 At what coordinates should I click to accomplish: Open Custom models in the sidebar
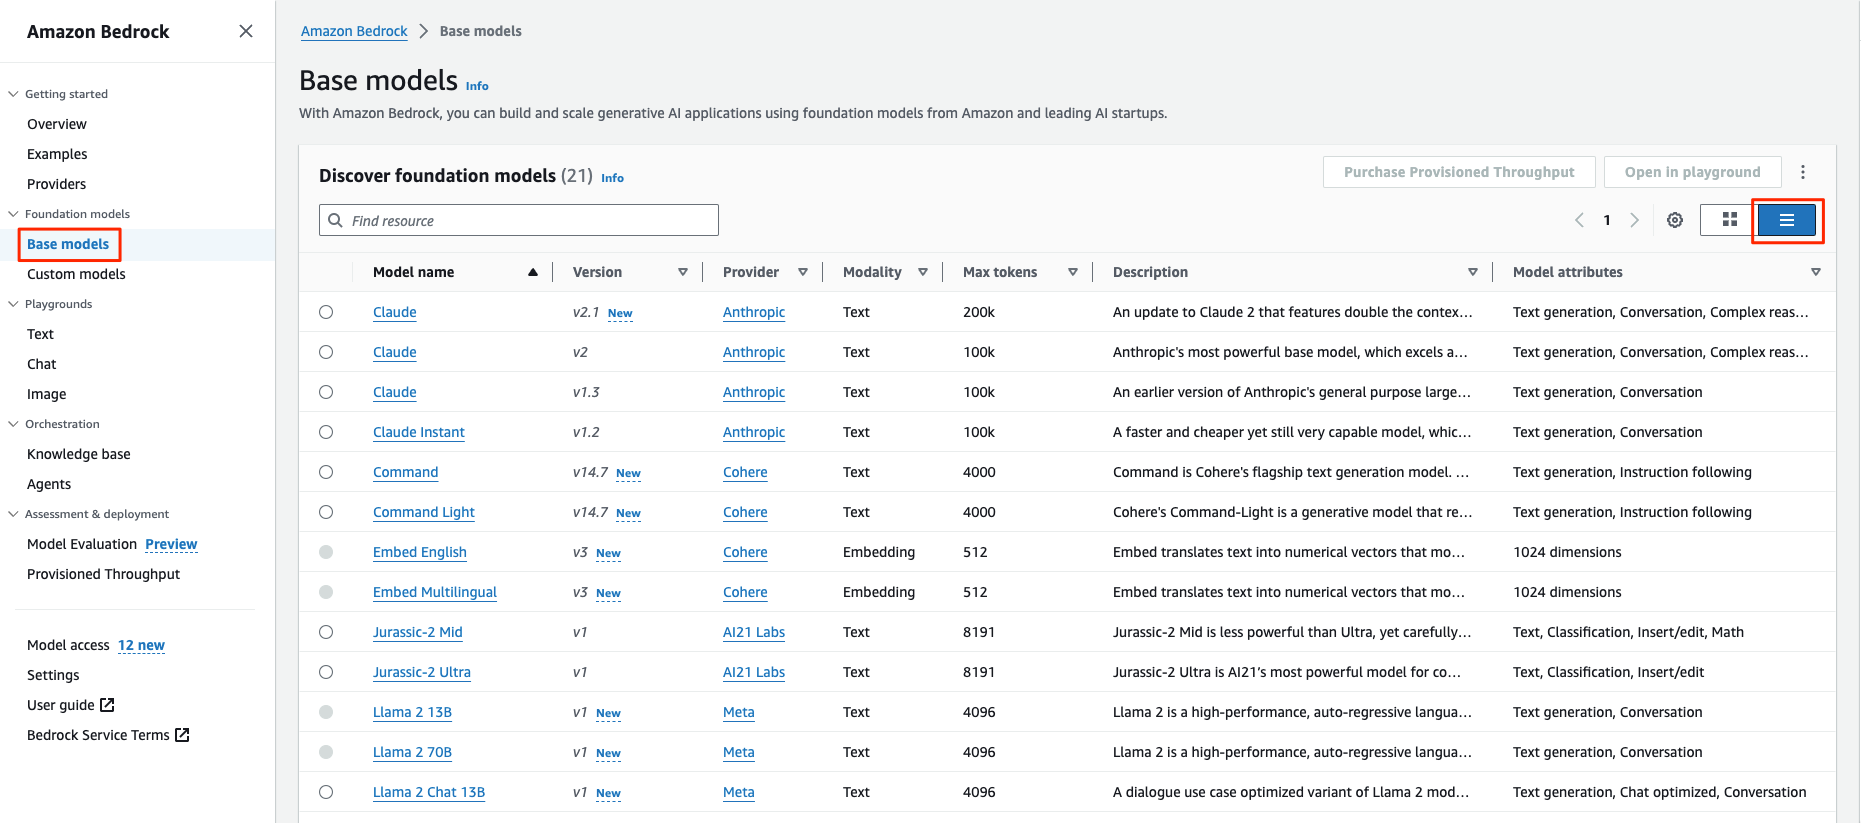coord(76,274)
